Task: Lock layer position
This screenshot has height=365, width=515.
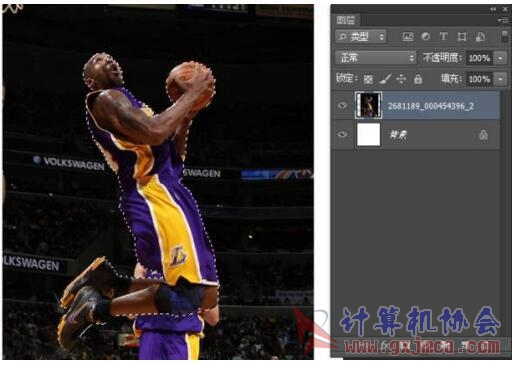Action: [x=401, y=79]
